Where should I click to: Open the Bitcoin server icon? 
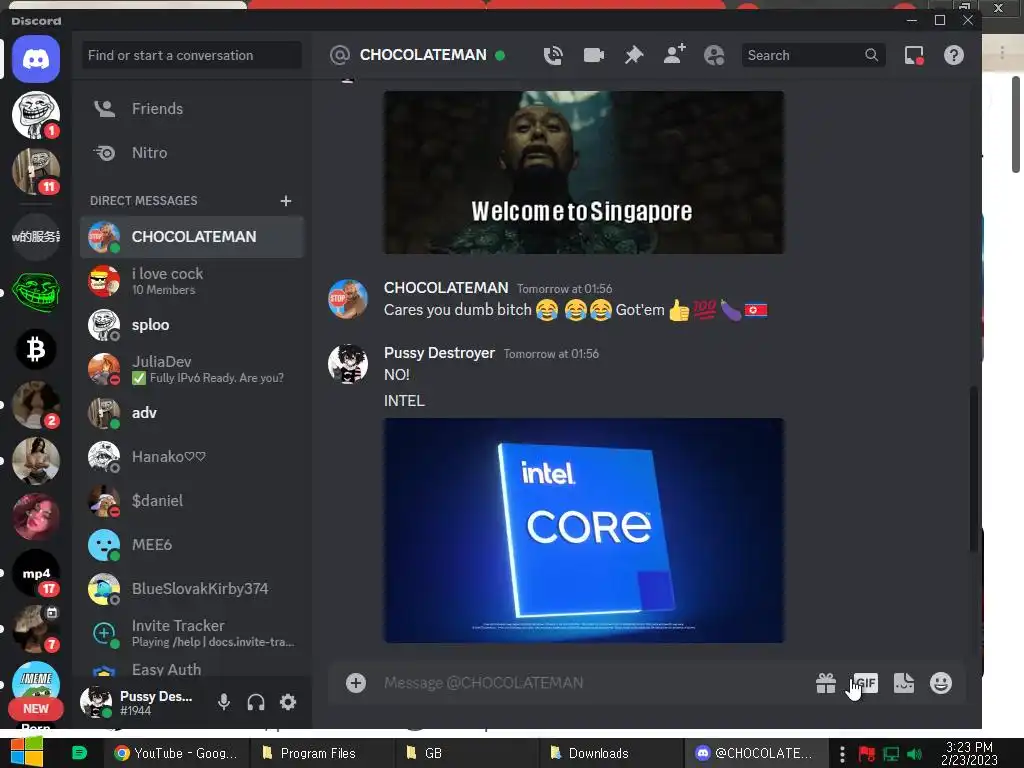(36, 349)
